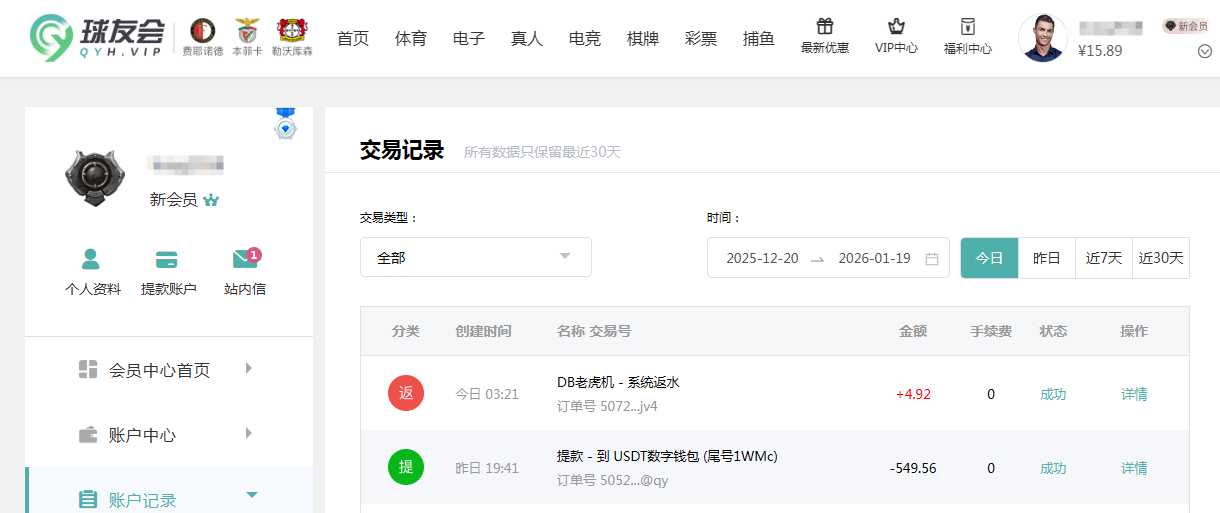Click 今日 03:21 timestamp
This screenshot has width=1220, height=513.
tap(487, 394)
